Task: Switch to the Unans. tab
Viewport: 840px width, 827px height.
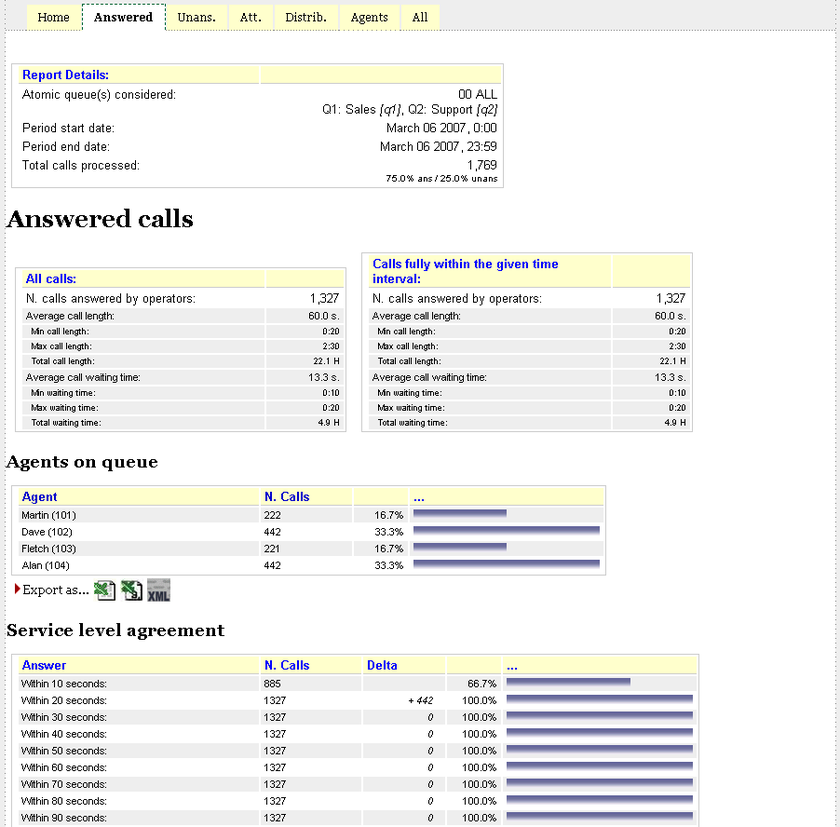Action: (x=196, y=17)
